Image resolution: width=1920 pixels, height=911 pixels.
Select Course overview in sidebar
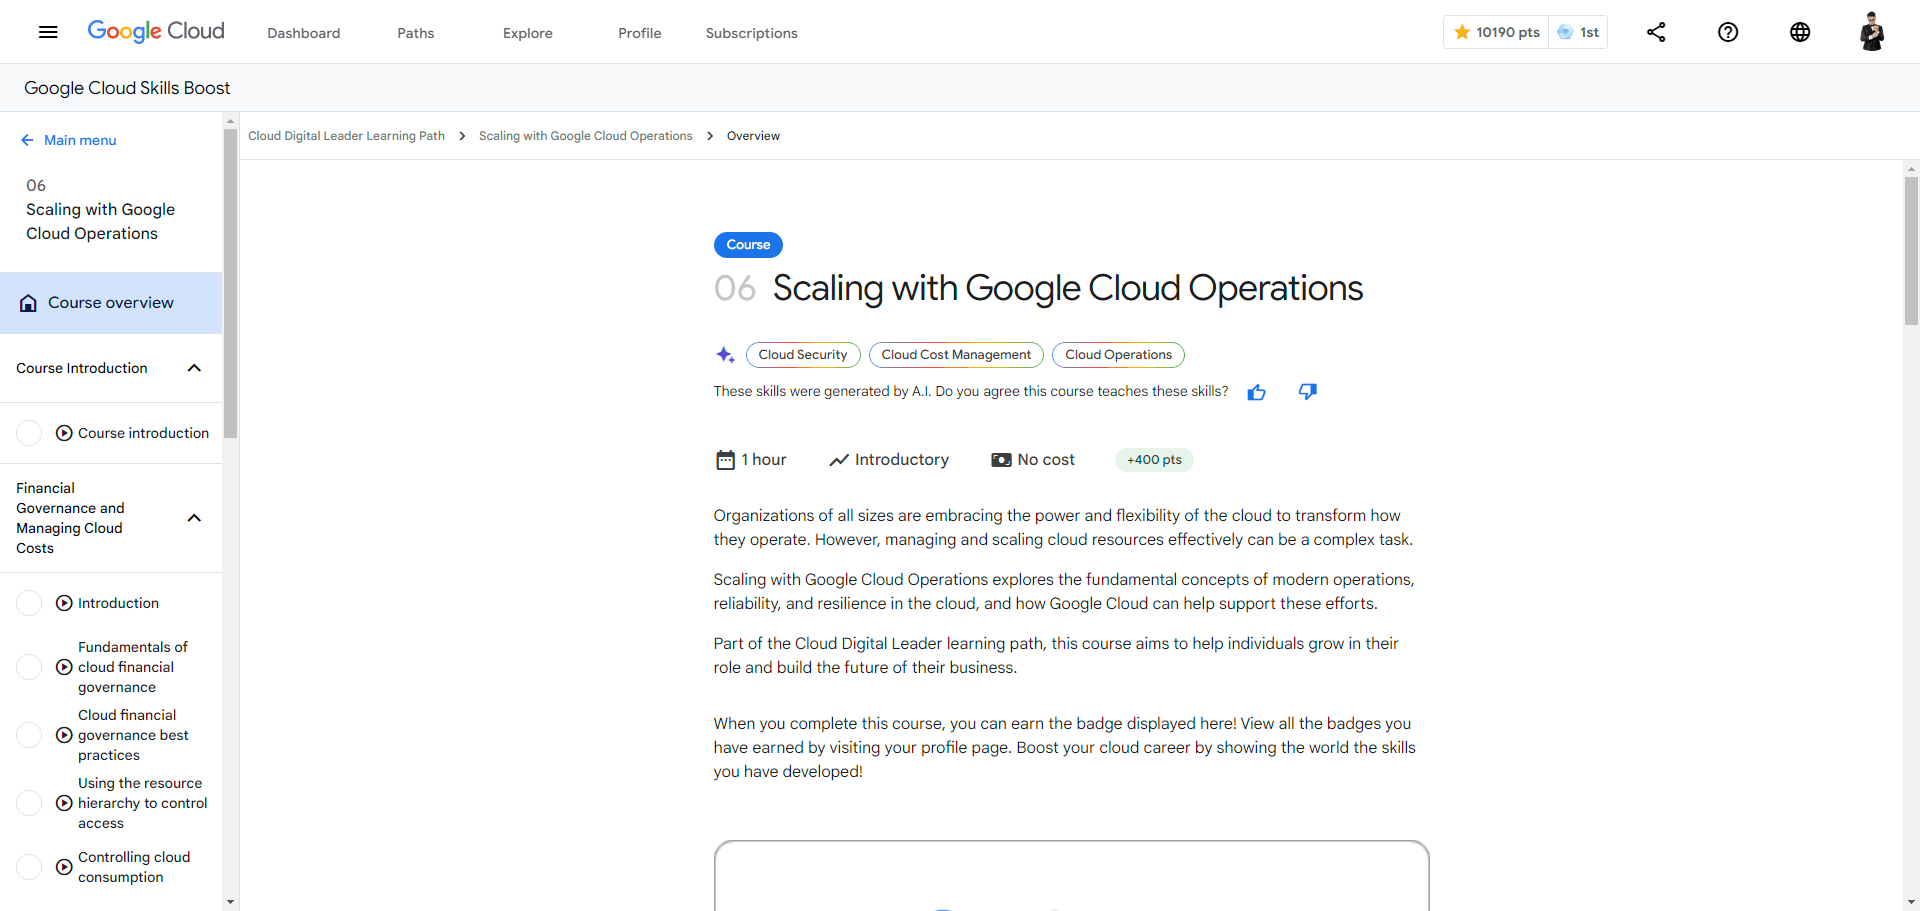(x=111, y=303)
